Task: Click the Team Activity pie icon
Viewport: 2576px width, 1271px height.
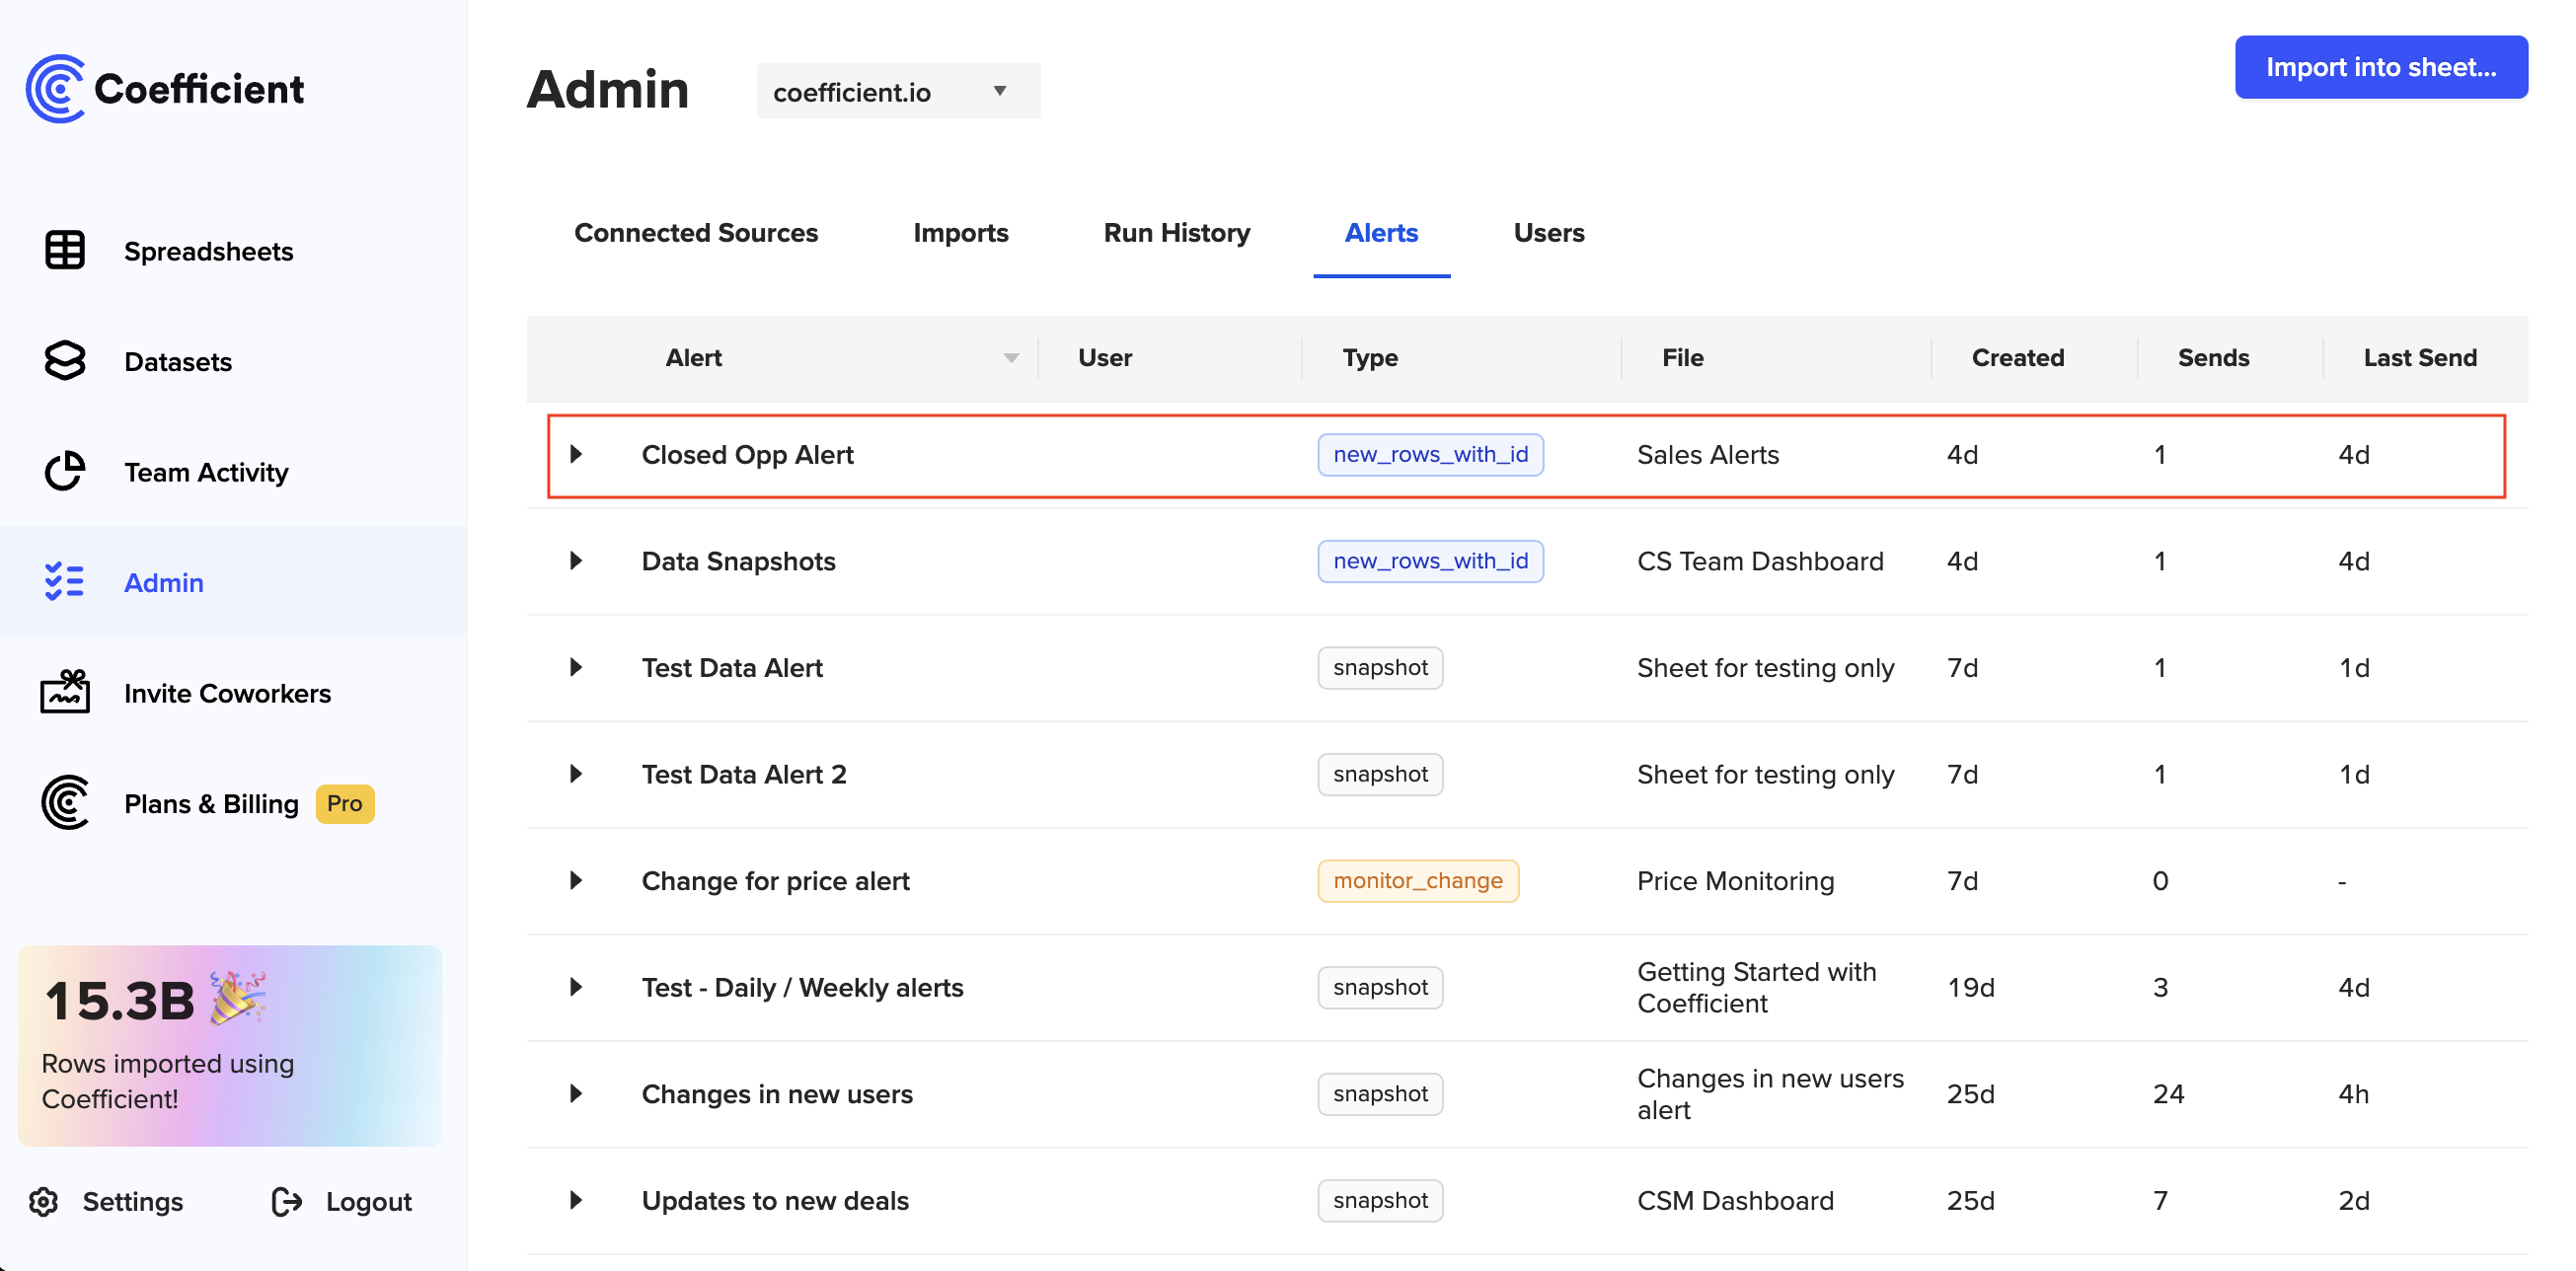Action: tap(65, 471)
